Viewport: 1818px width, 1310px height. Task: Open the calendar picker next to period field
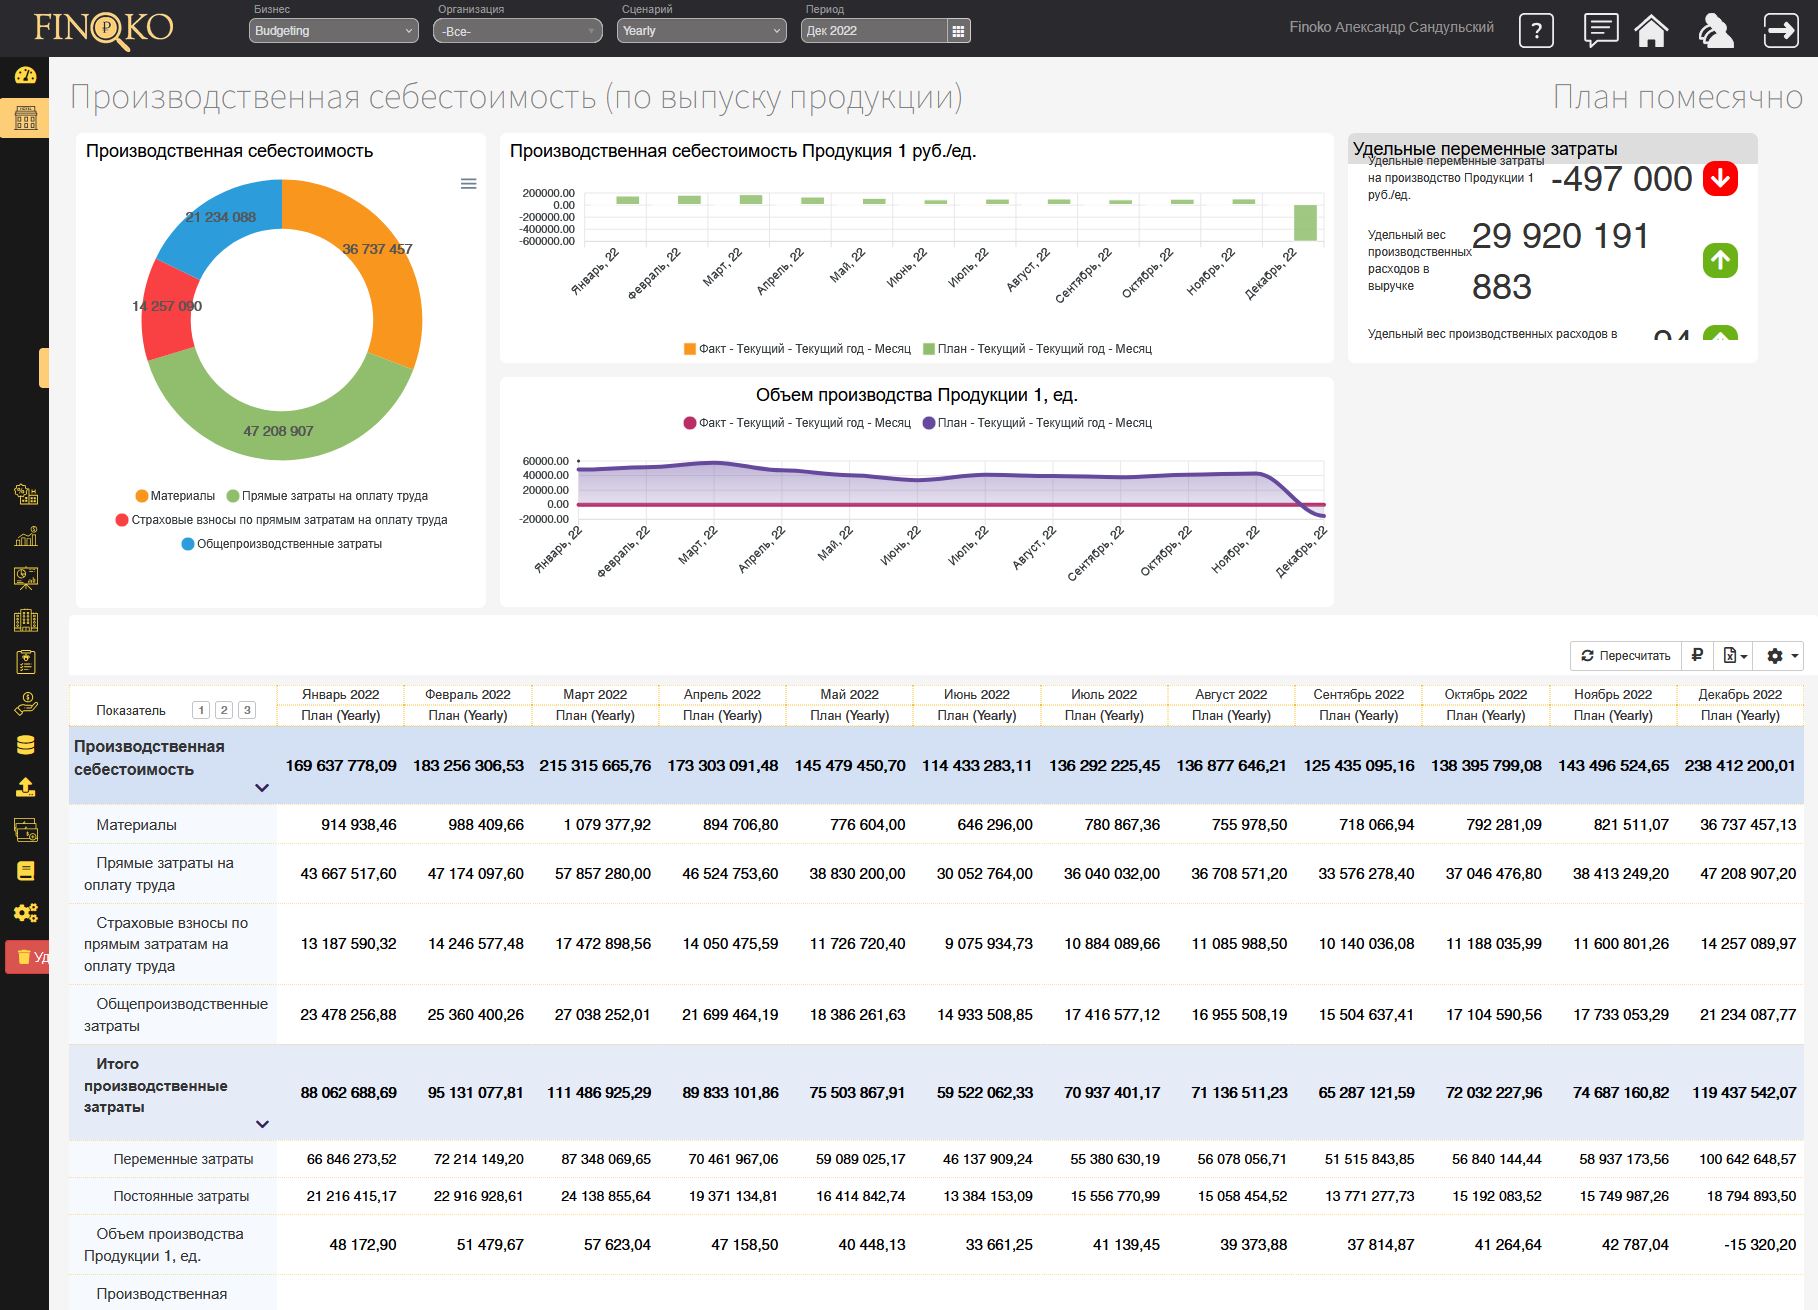(958, 31)
